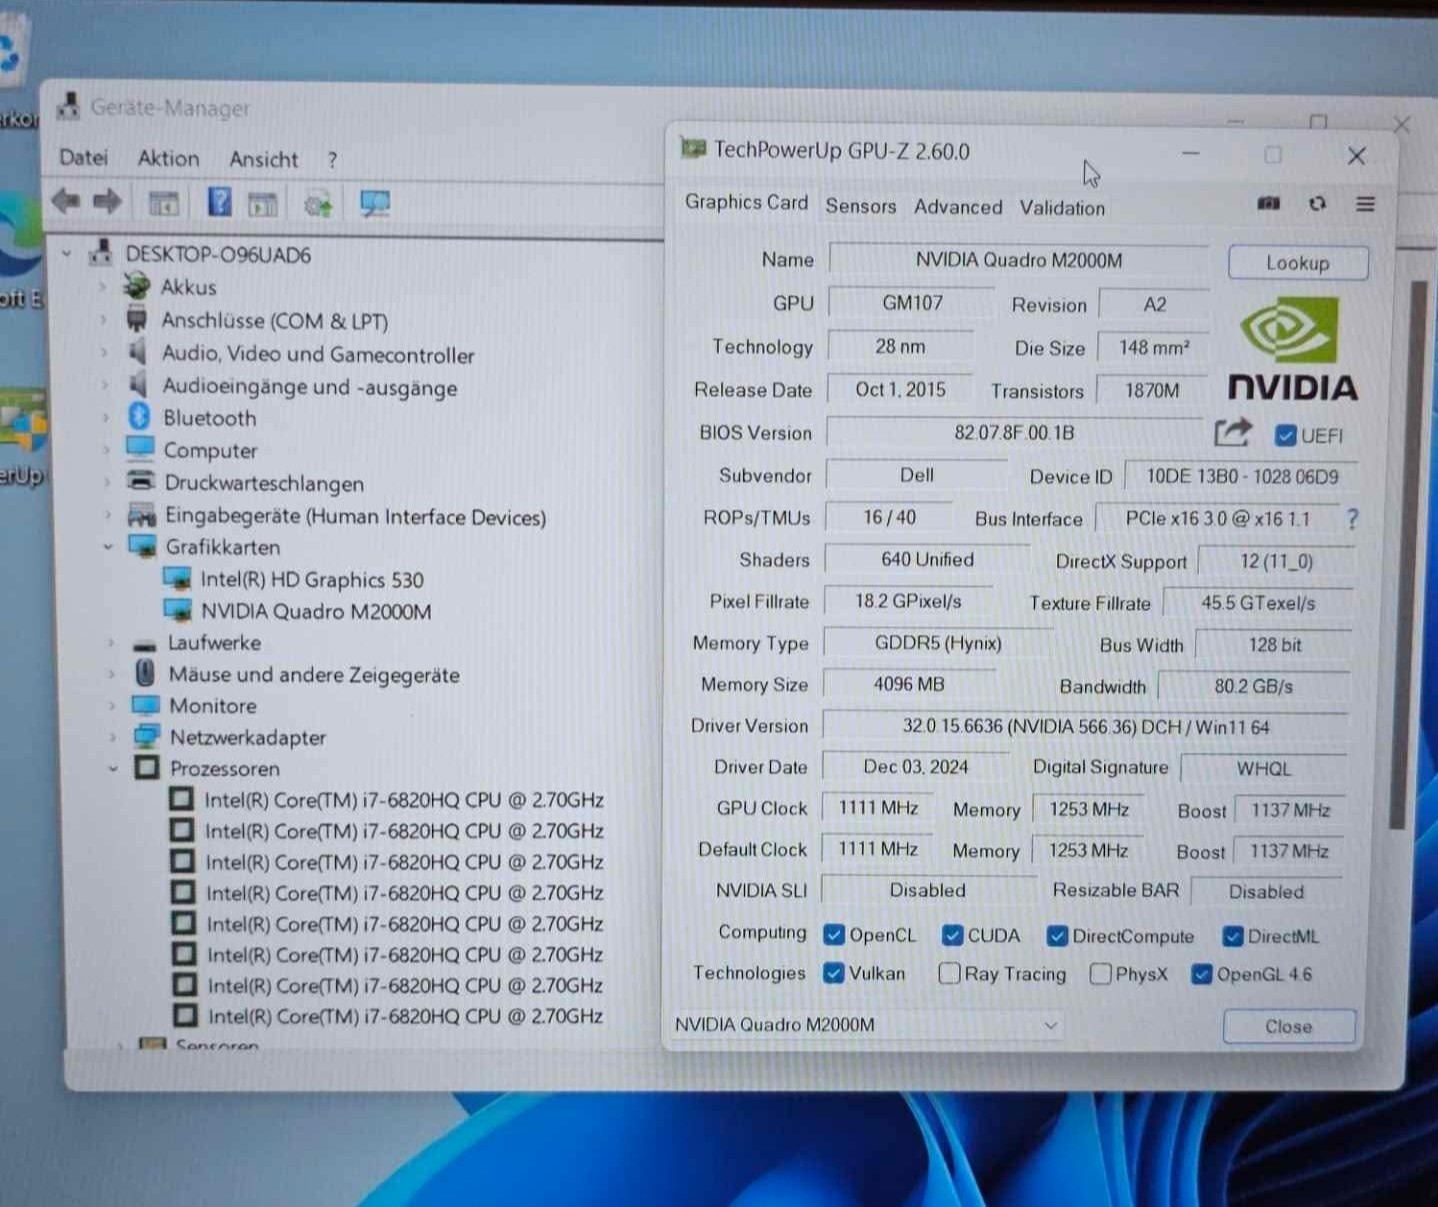Image resolution: width=1438 pixels, height=1207 pixels.
Task: Toggle the PhysX checkbox
Action: click(x=1101, y=973)
